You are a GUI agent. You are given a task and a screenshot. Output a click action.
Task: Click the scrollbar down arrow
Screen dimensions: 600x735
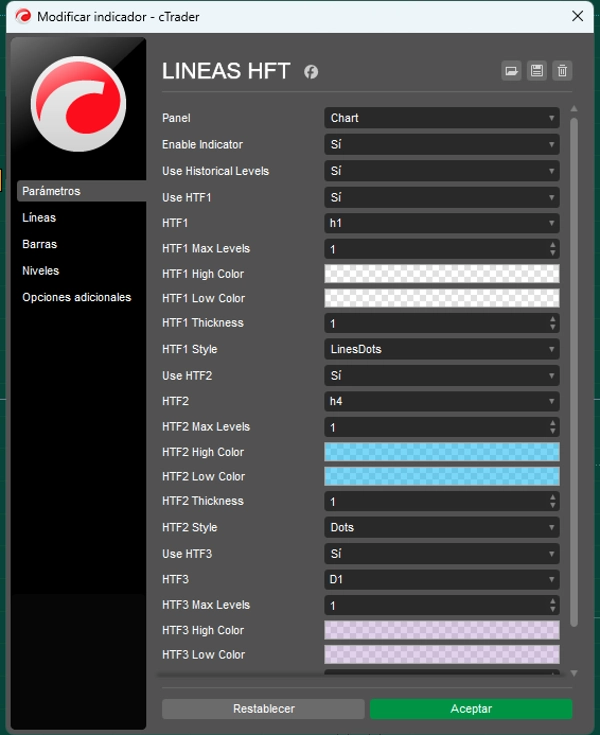click(x=574, y=673)
